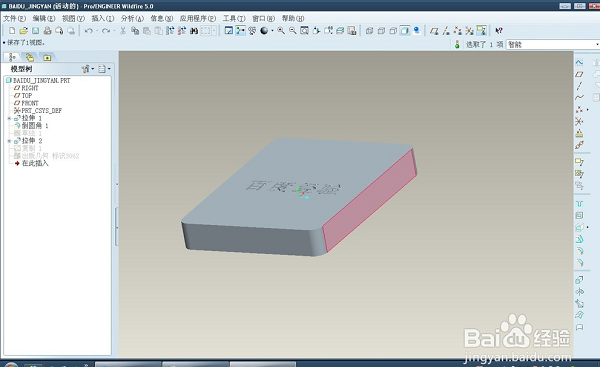
Task: Open the smart selection filter dropdown
Action: tap(553, 44)
